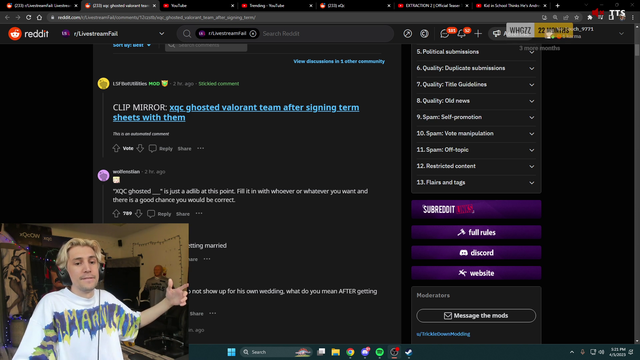
Task: Downvote the LSFBotUtilities stickied comment
Action: click(x=140, y=148)
